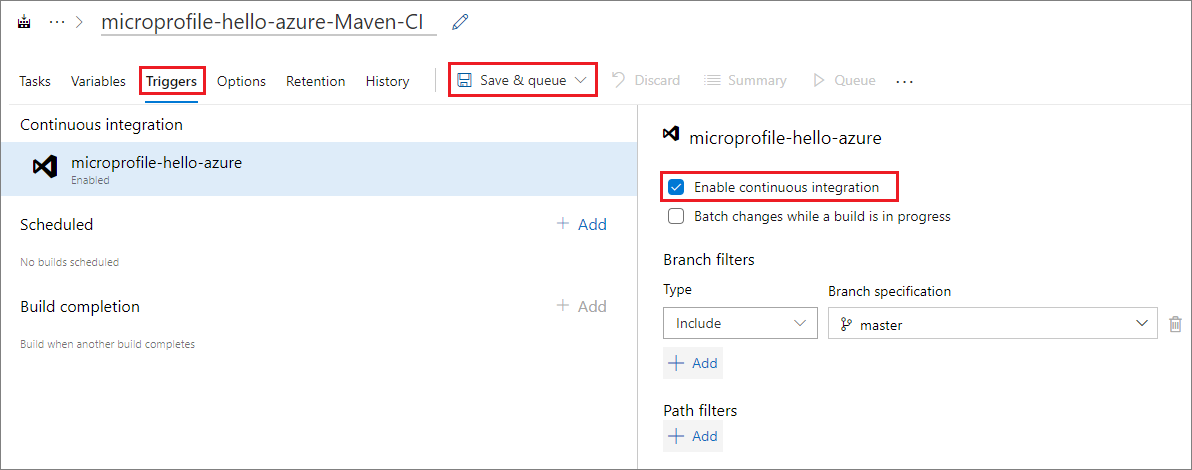
Task: Click the pencil edit name icon
Action: (460, 21)
